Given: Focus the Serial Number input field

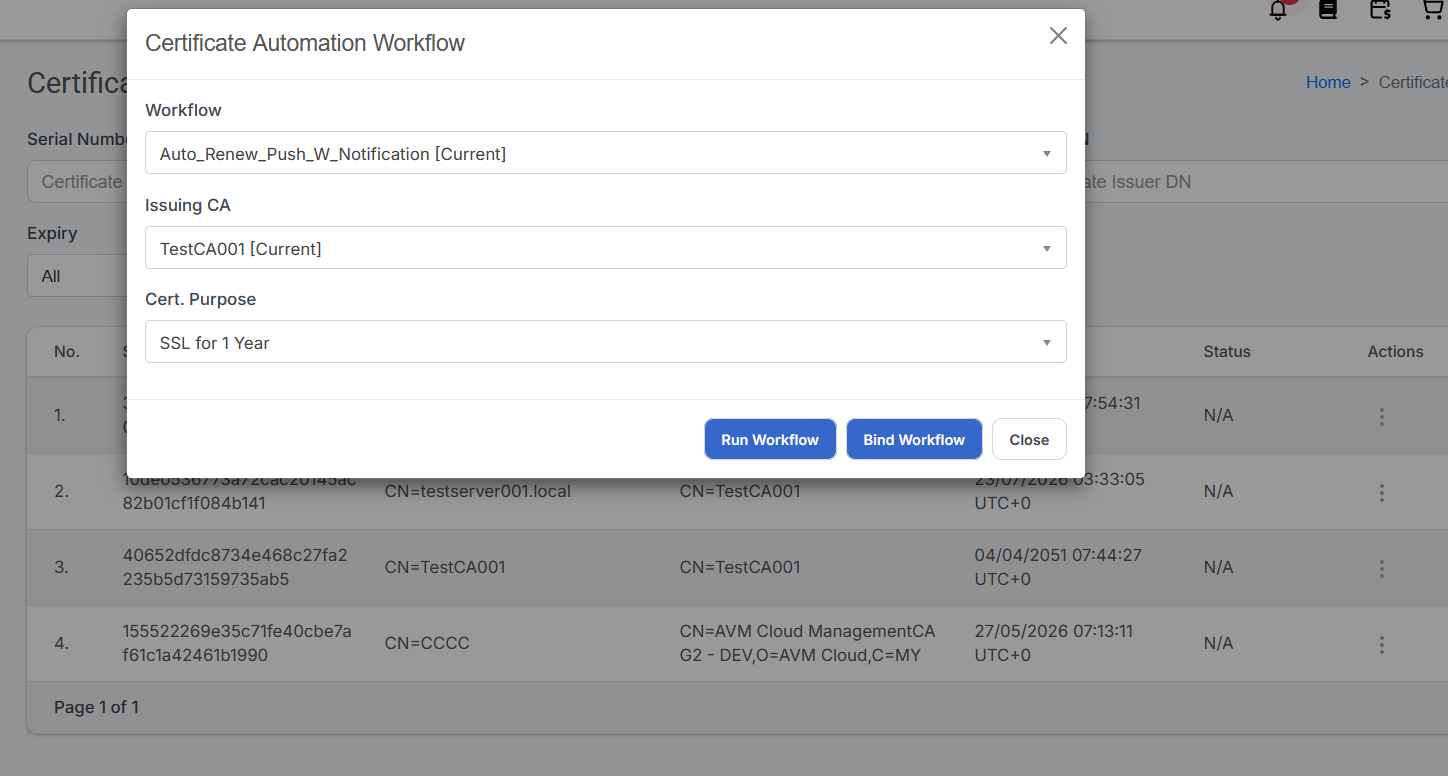Looking at the screenshot, I should click(77, 182).
